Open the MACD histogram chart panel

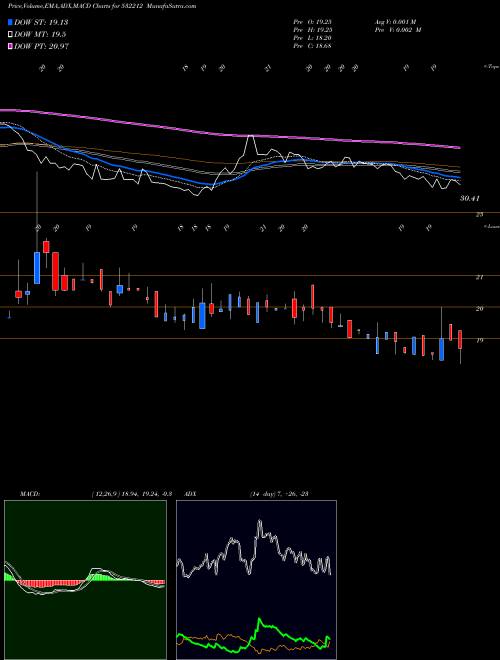(x=85, y=580)
